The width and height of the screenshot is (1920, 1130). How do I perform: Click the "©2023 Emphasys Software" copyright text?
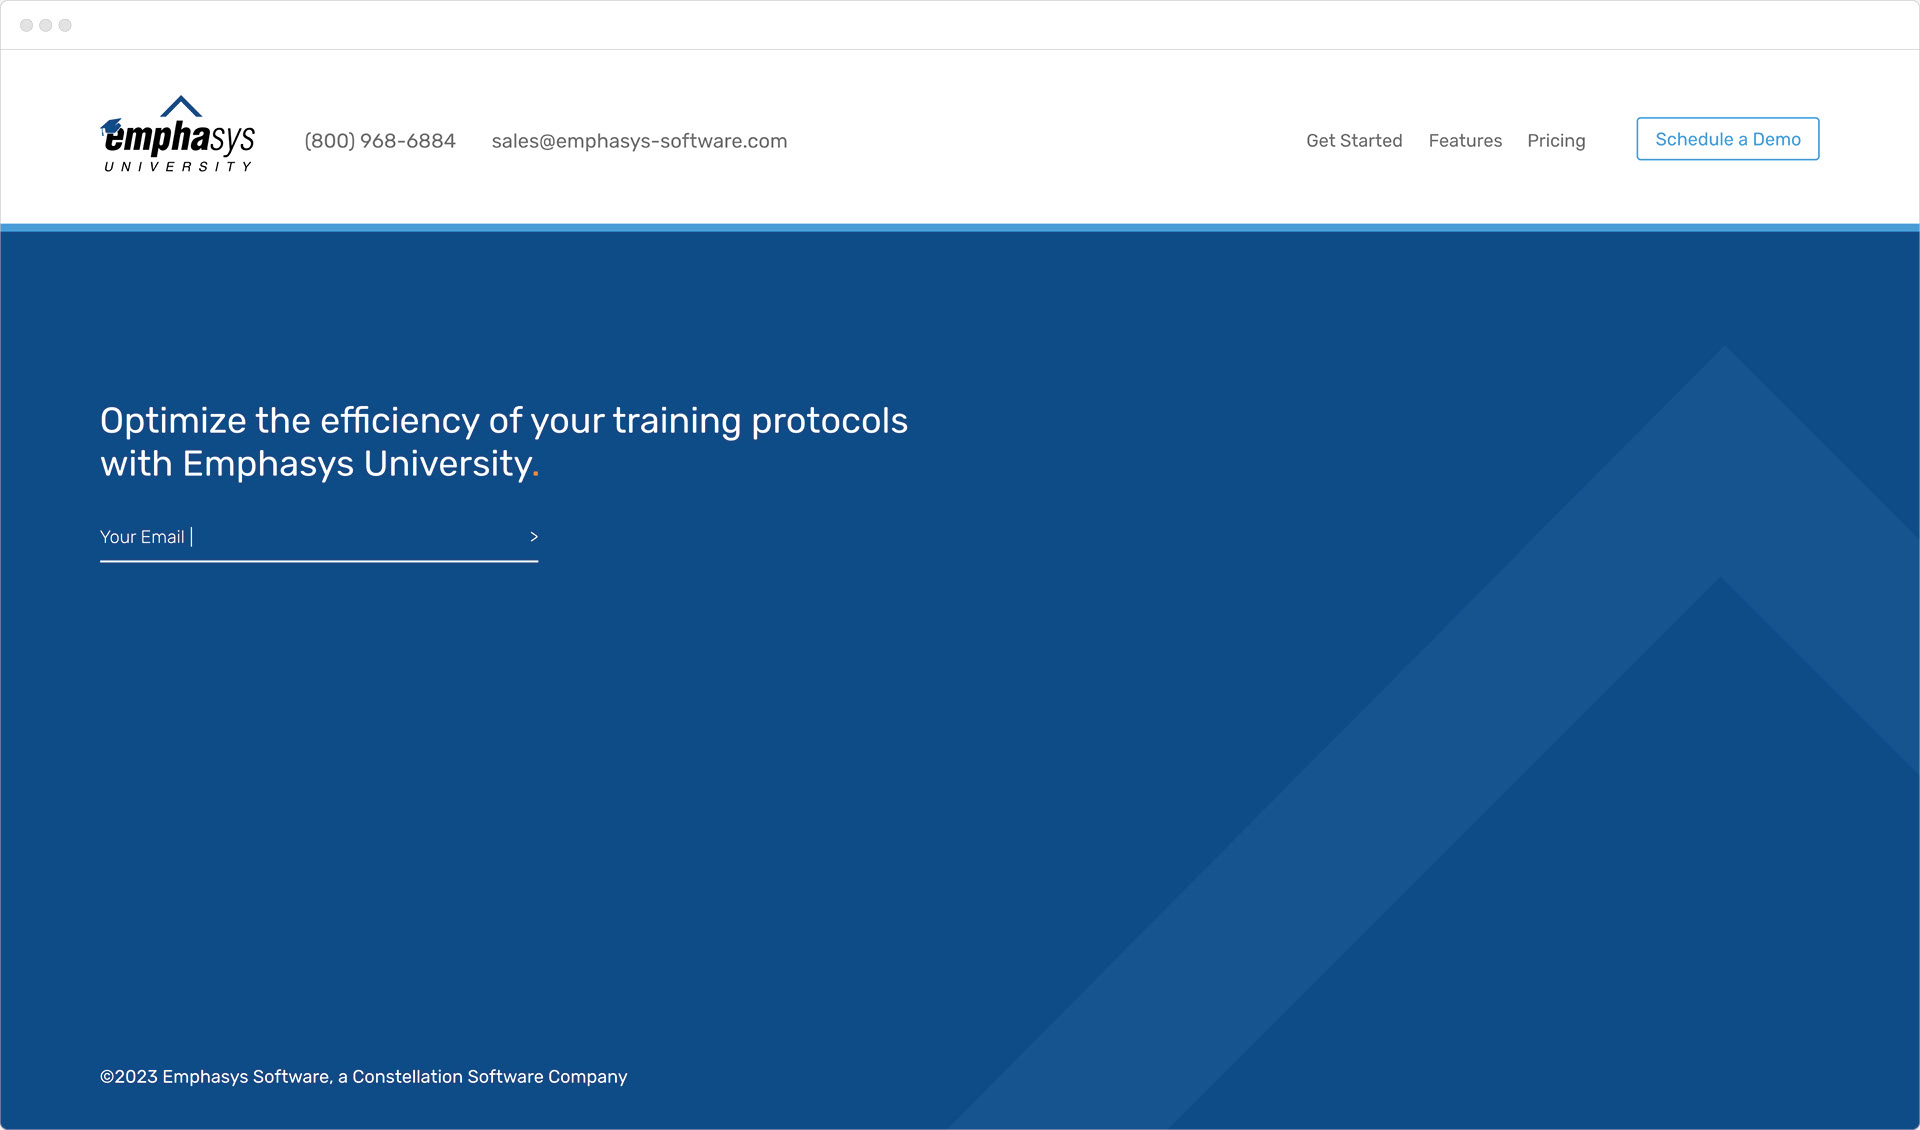click(215, 1077)
